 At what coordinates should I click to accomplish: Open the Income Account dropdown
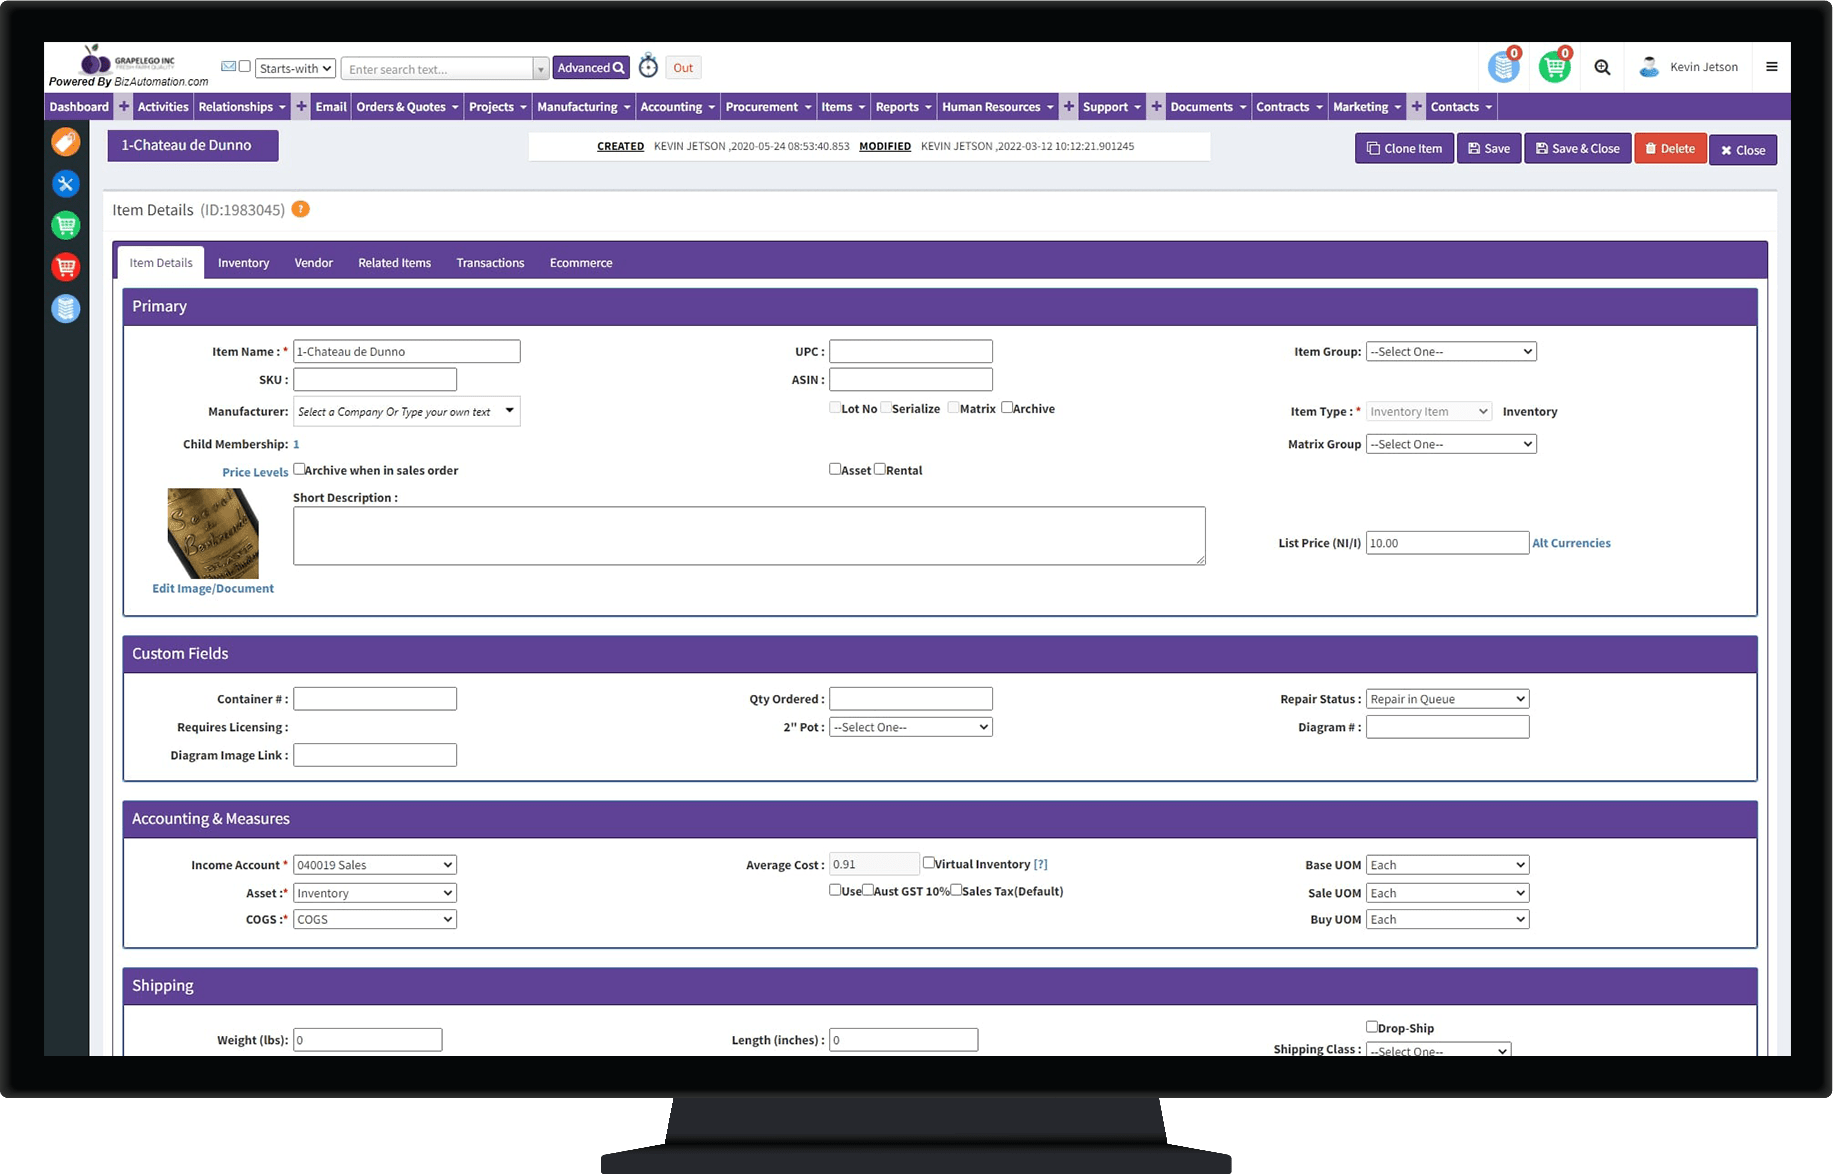click(x=375, y=865)
